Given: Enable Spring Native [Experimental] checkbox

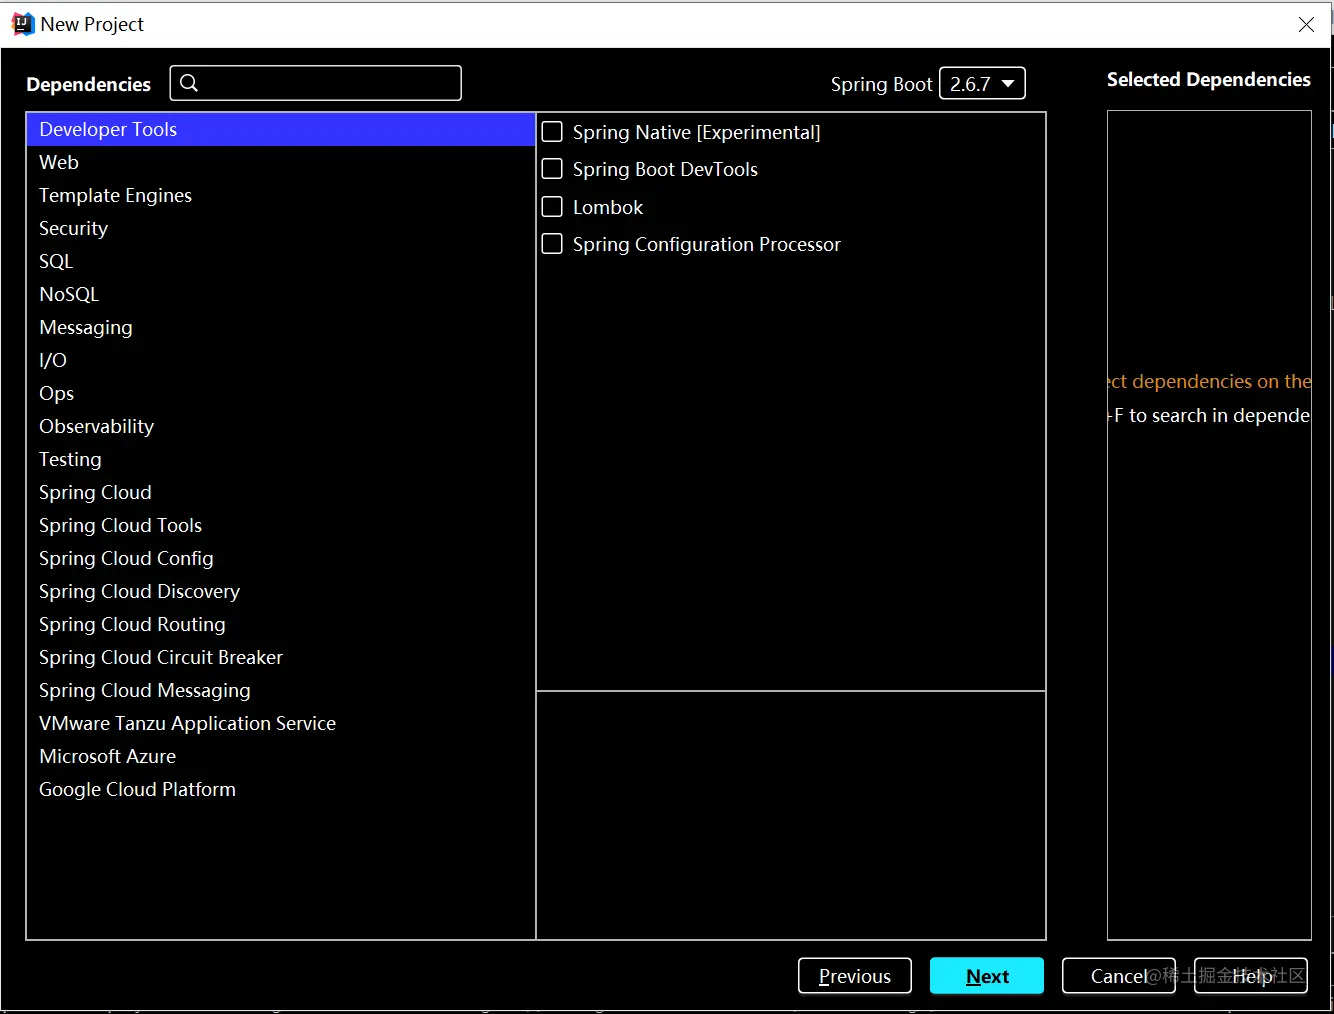Looking at the screenshot, I should [x=552, y=132].
